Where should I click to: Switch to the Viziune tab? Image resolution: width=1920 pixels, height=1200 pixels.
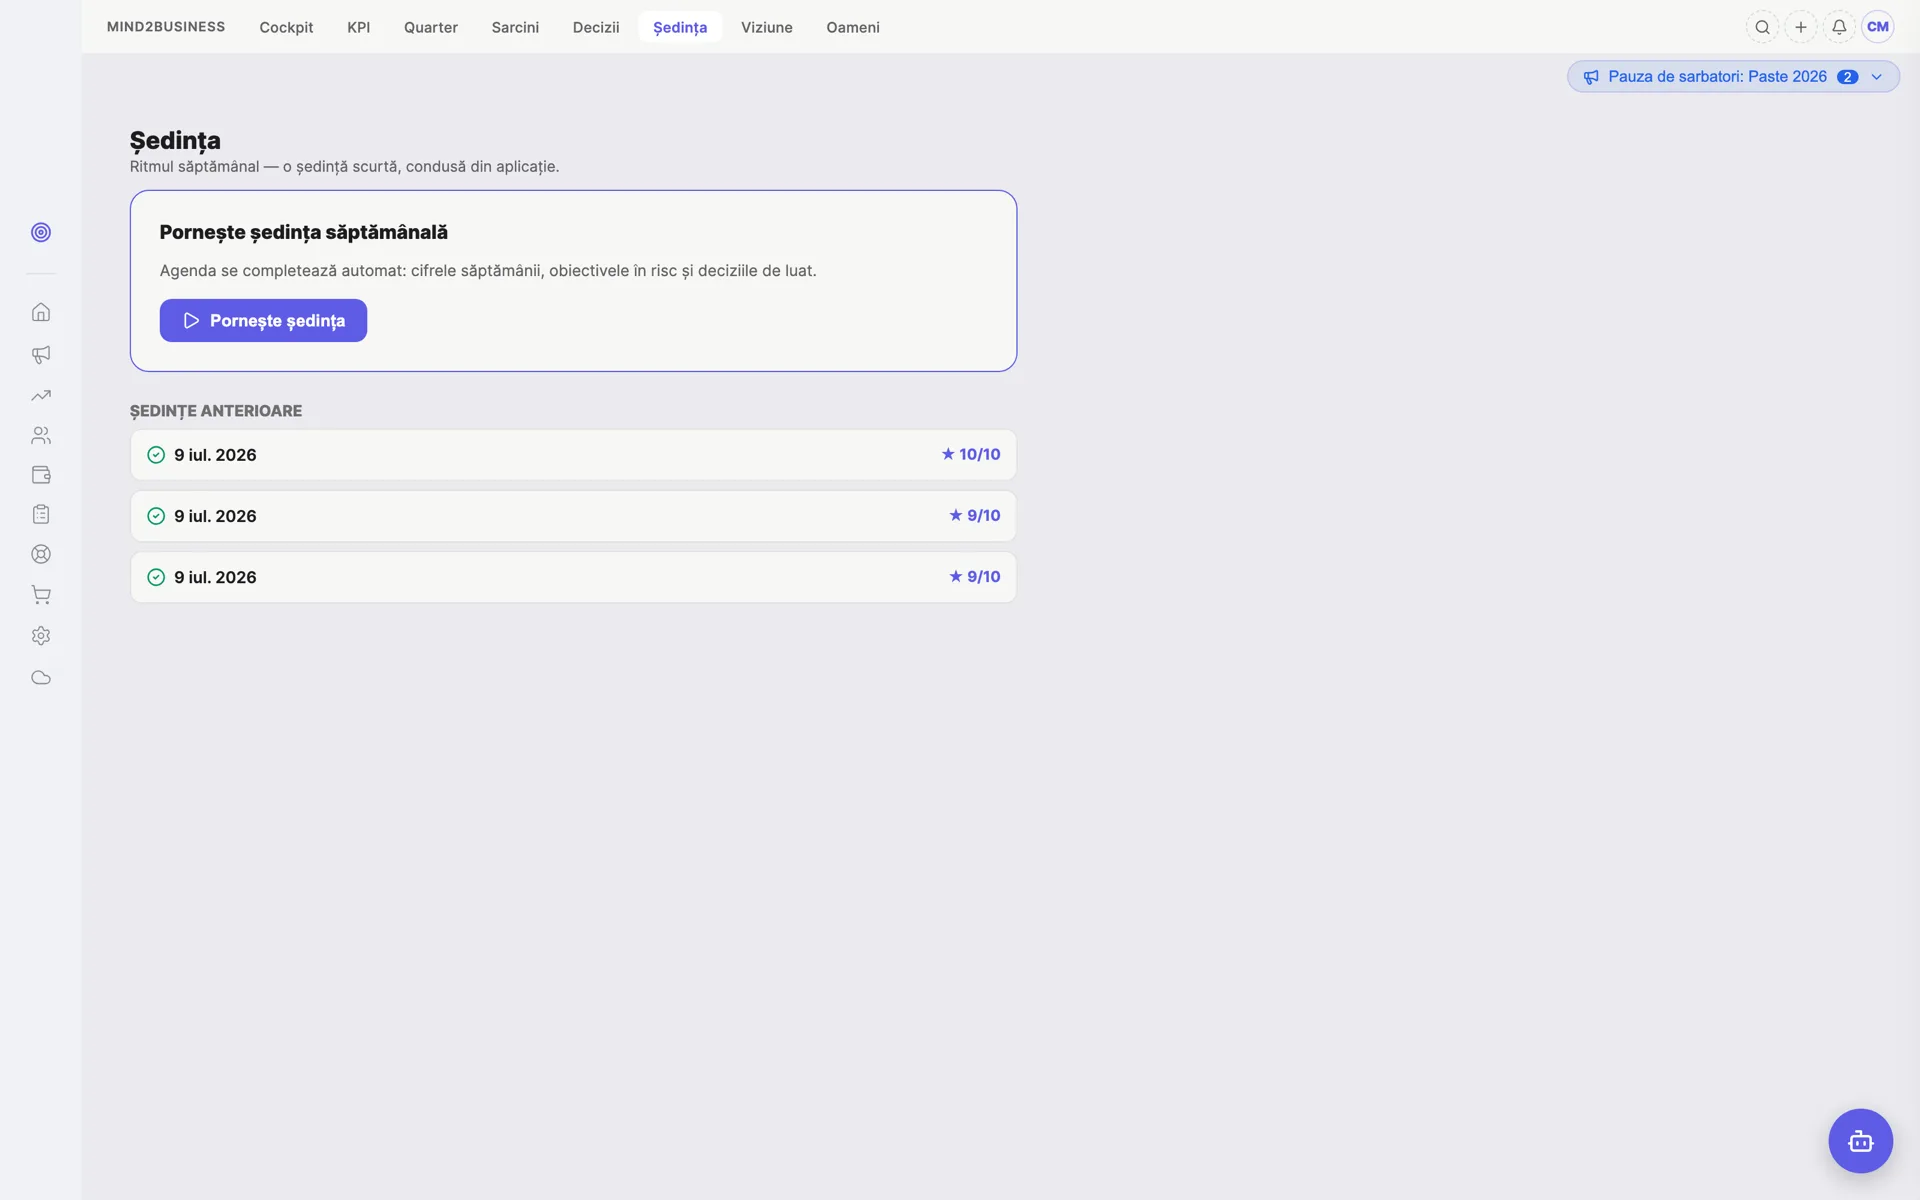tap(767, 27)
